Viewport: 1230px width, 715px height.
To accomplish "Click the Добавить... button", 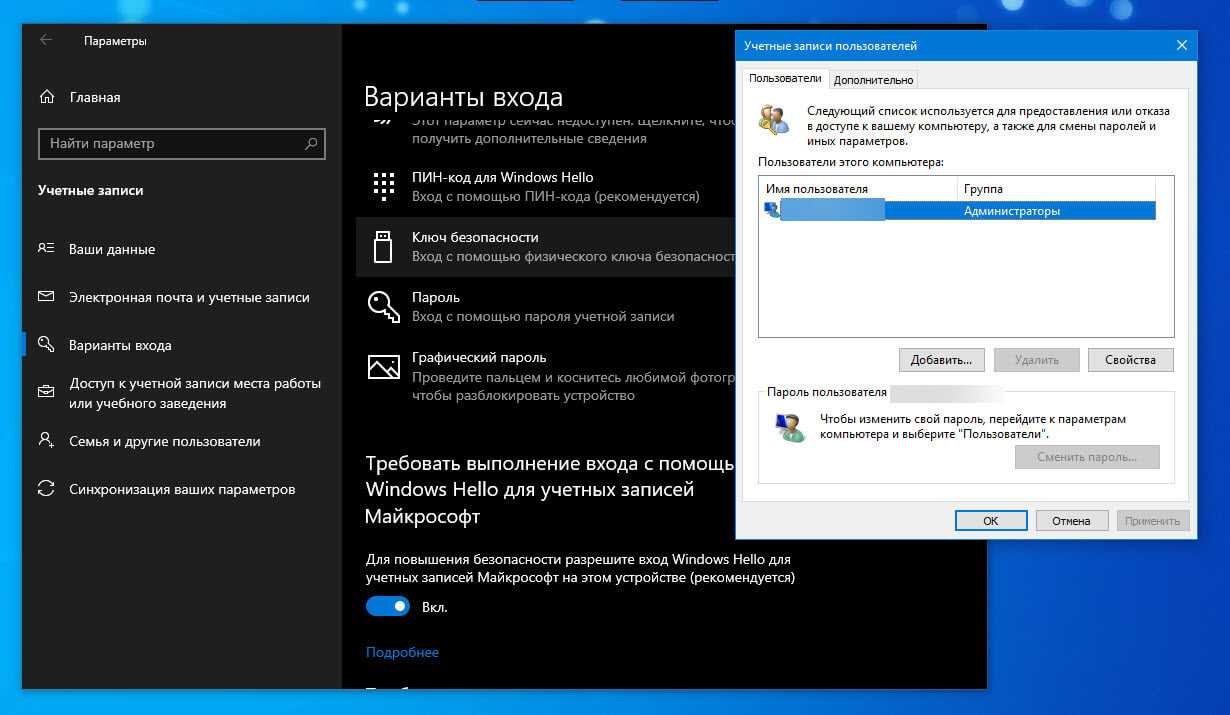I will tap(941, 360).
